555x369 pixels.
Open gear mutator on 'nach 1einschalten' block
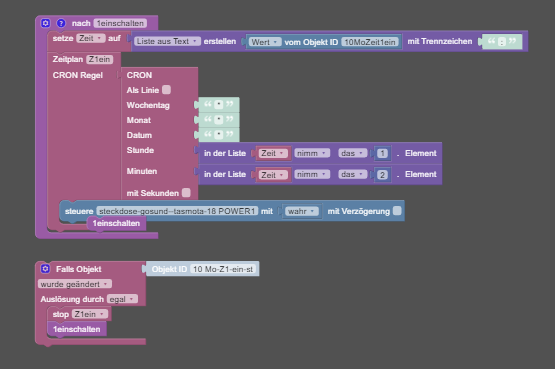pyautogui.click(x=45, y=23)
